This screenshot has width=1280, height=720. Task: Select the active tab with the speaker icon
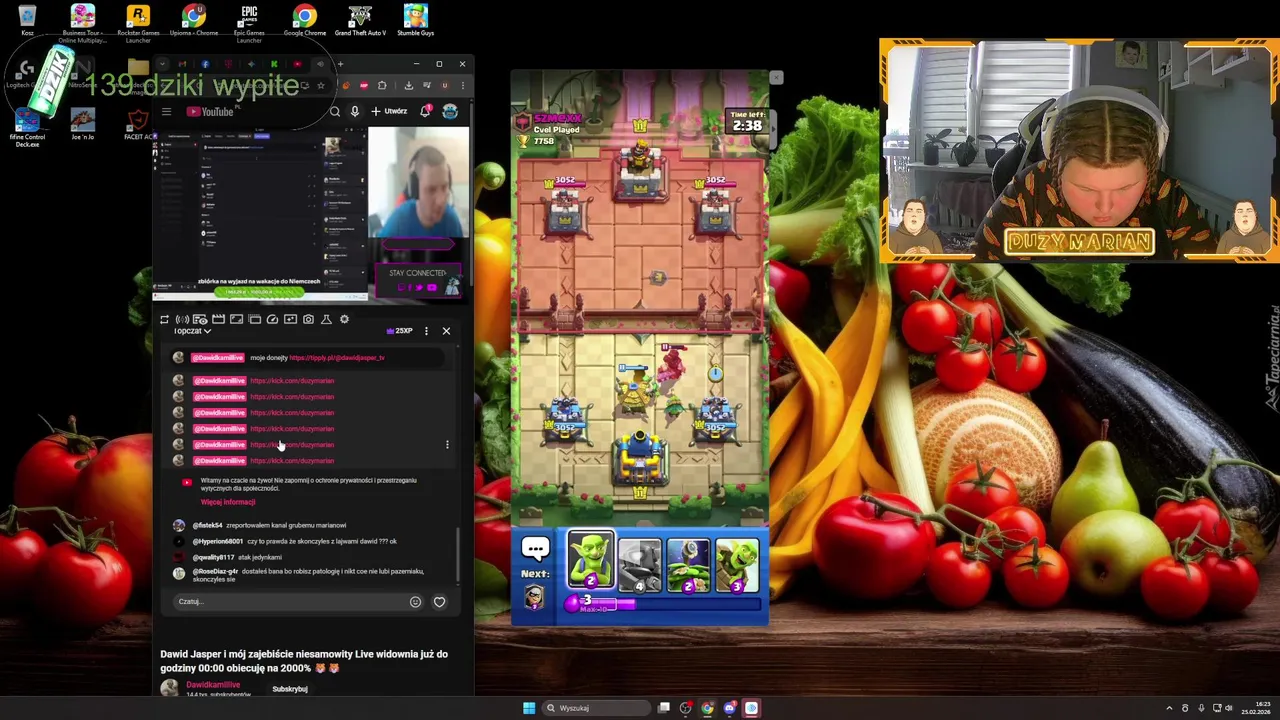320,64
